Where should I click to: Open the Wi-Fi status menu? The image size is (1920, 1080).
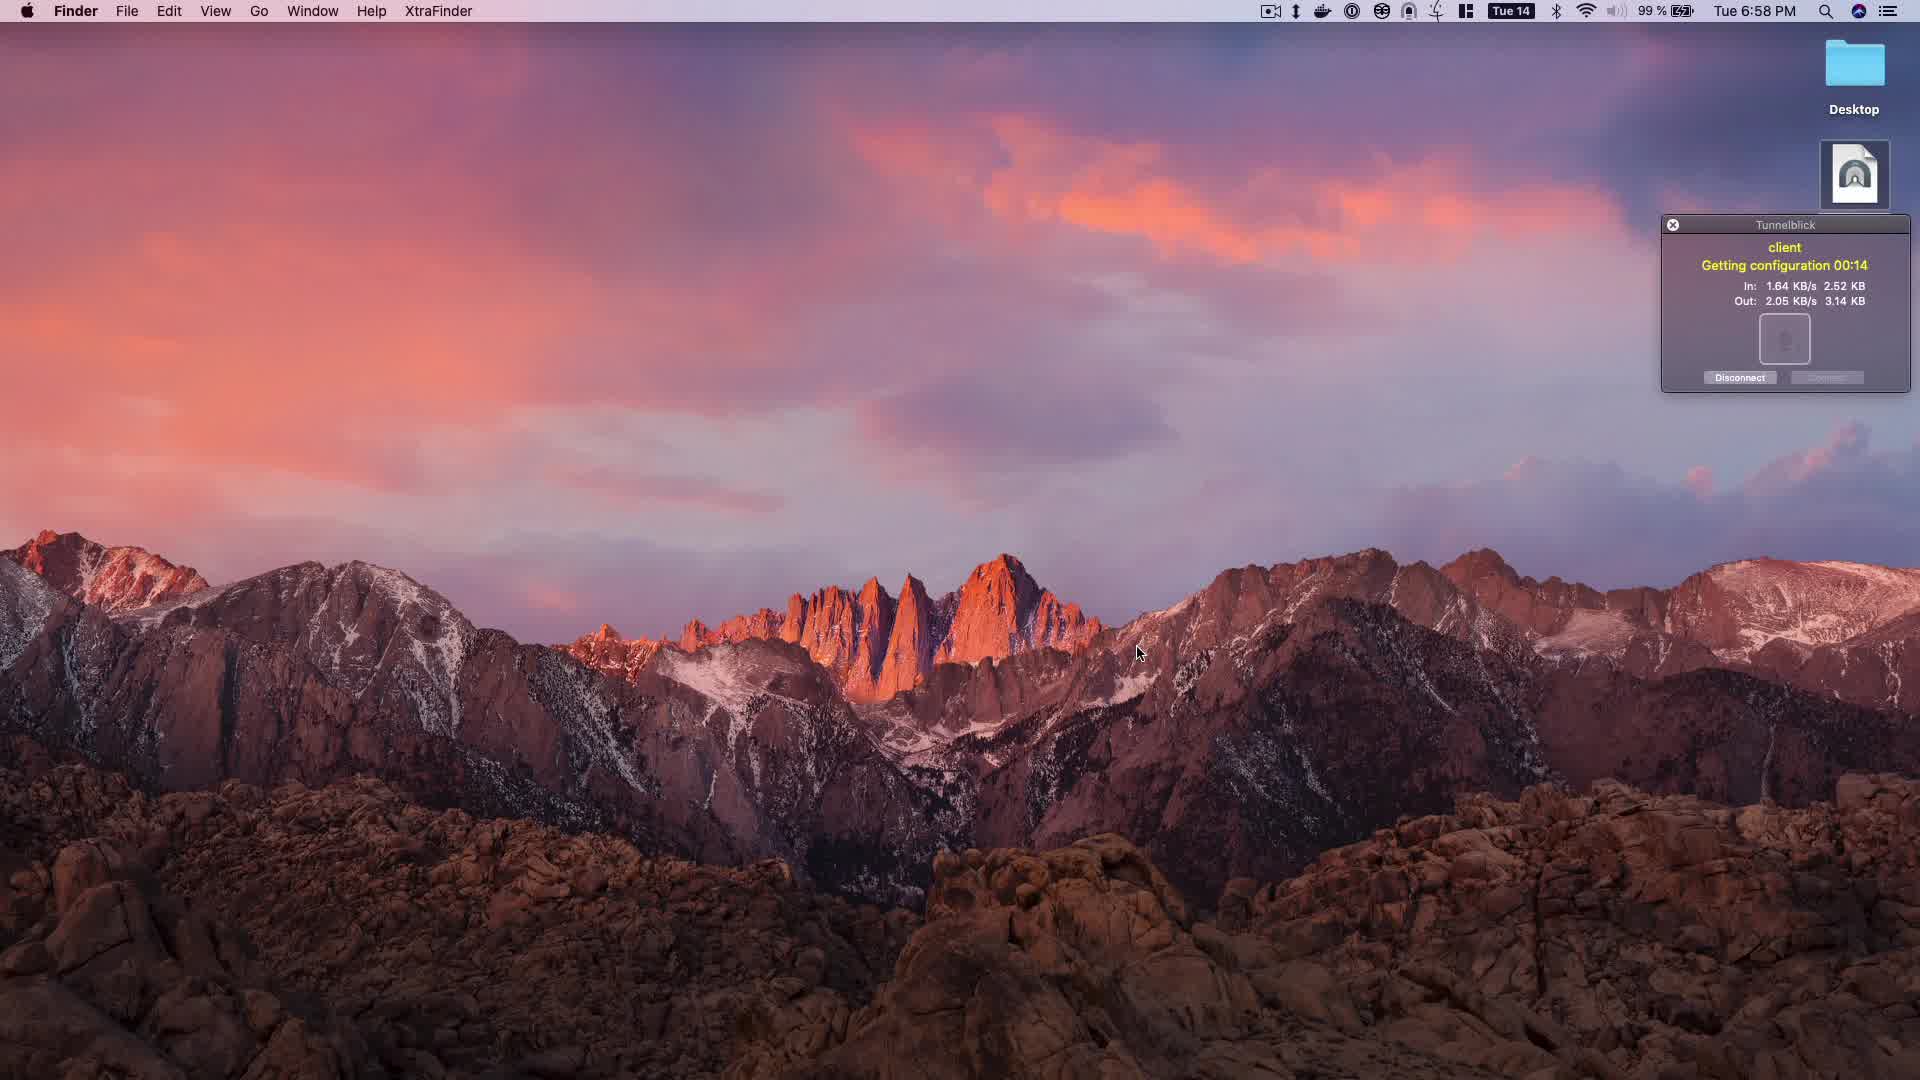[1586, 11]
